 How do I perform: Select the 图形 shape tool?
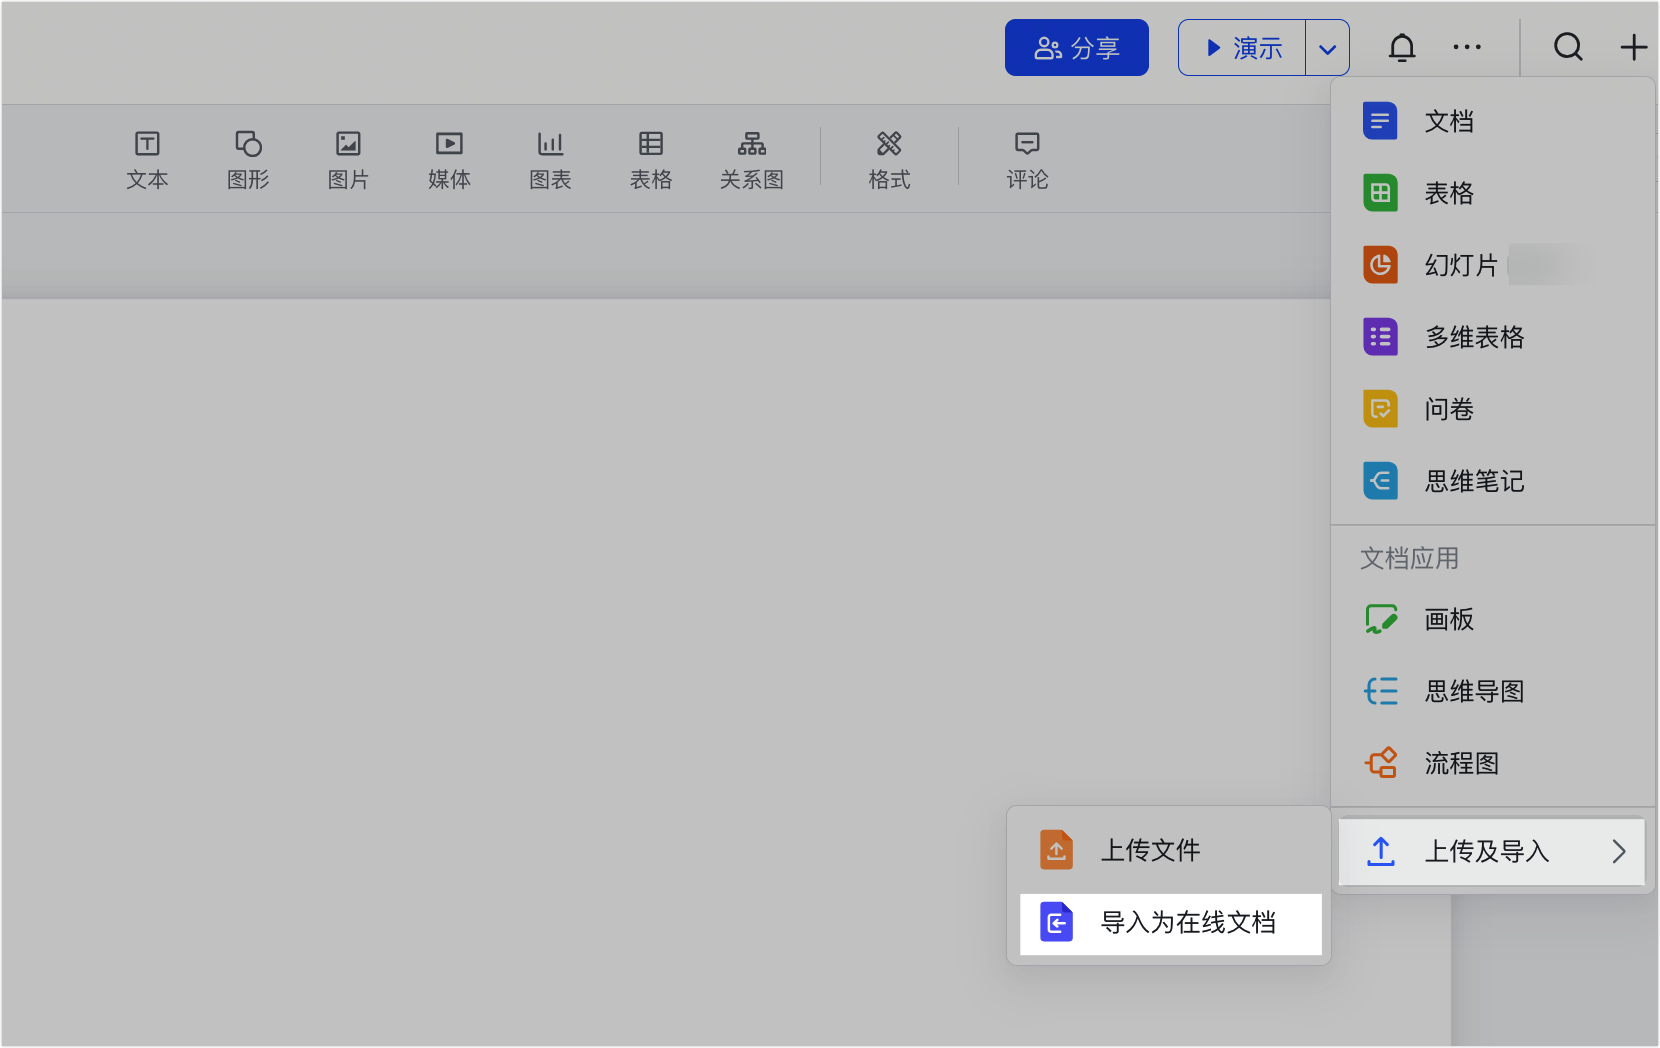pyautogui.click(x=248, y=159)
